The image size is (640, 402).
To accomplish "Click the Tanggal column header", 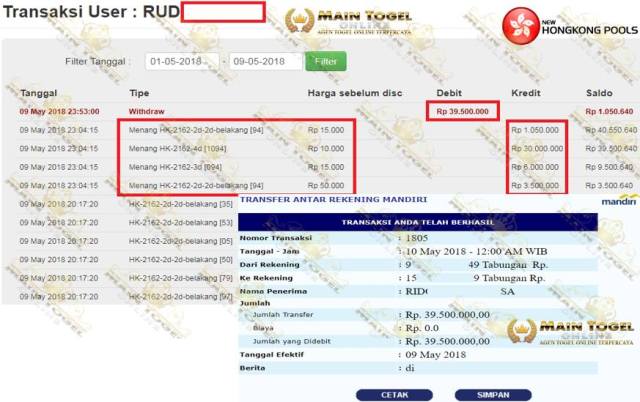I will tap(39, 93).
